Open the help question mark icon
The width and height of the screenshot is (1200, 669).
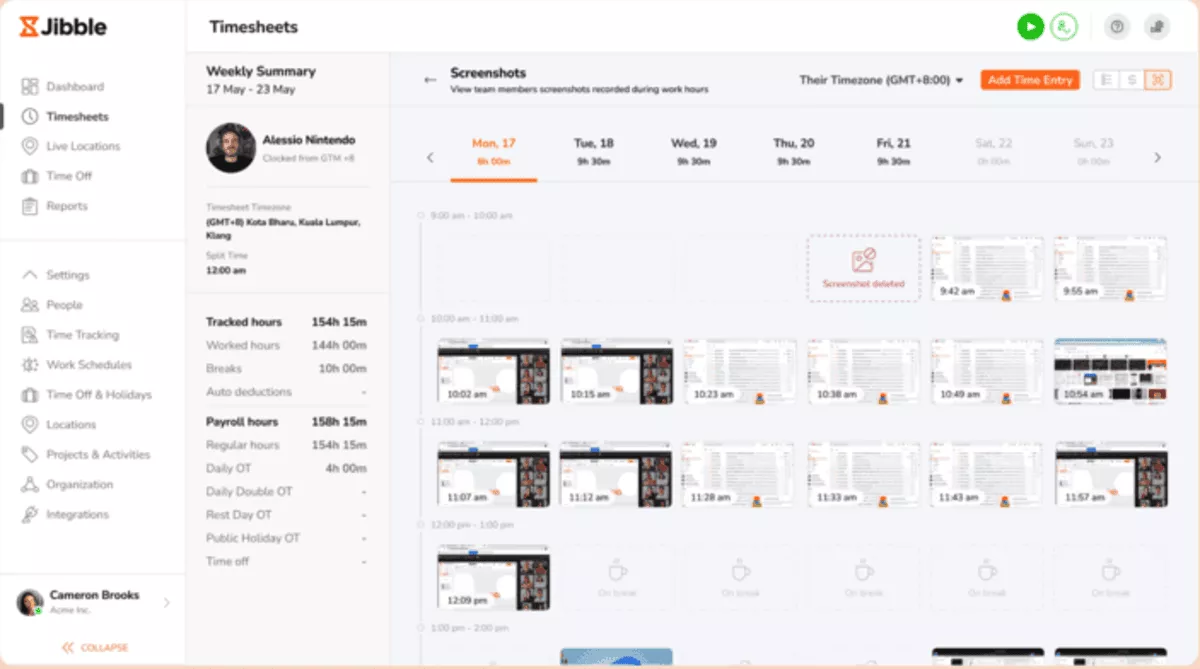pyautogui.click(x=1117, y=27)
